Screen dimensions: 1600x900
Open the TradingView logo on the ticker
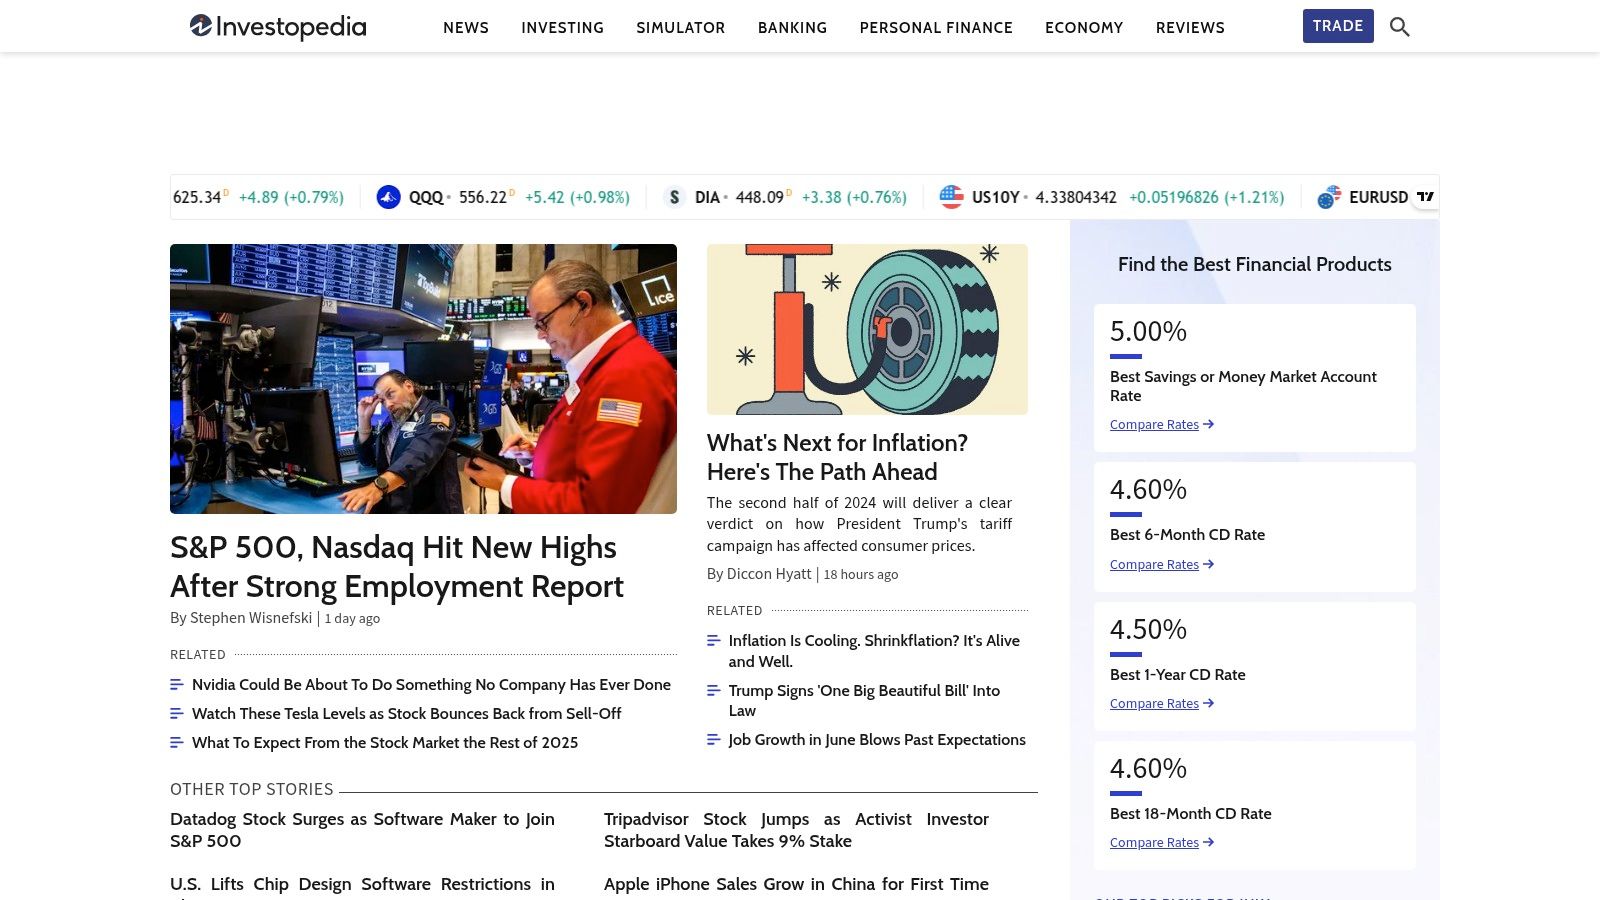1425,196
